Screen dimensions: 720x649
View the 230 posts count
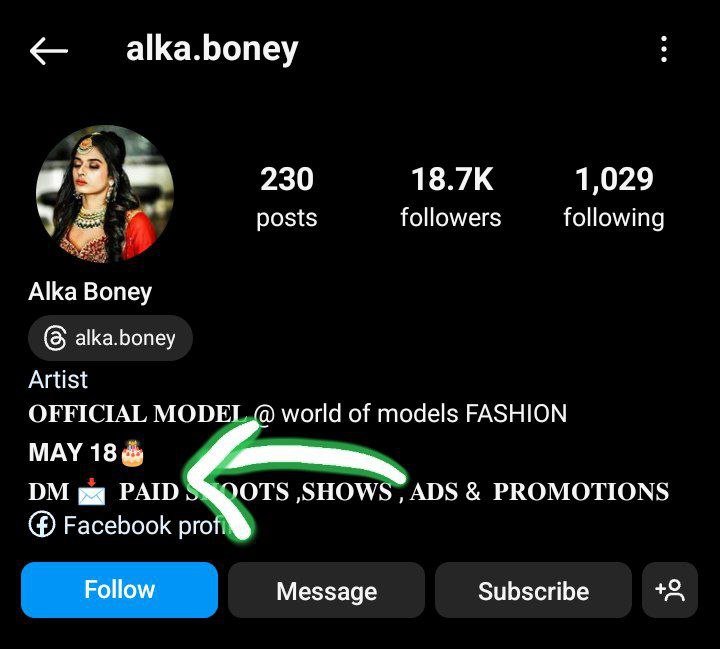point(287,197)
